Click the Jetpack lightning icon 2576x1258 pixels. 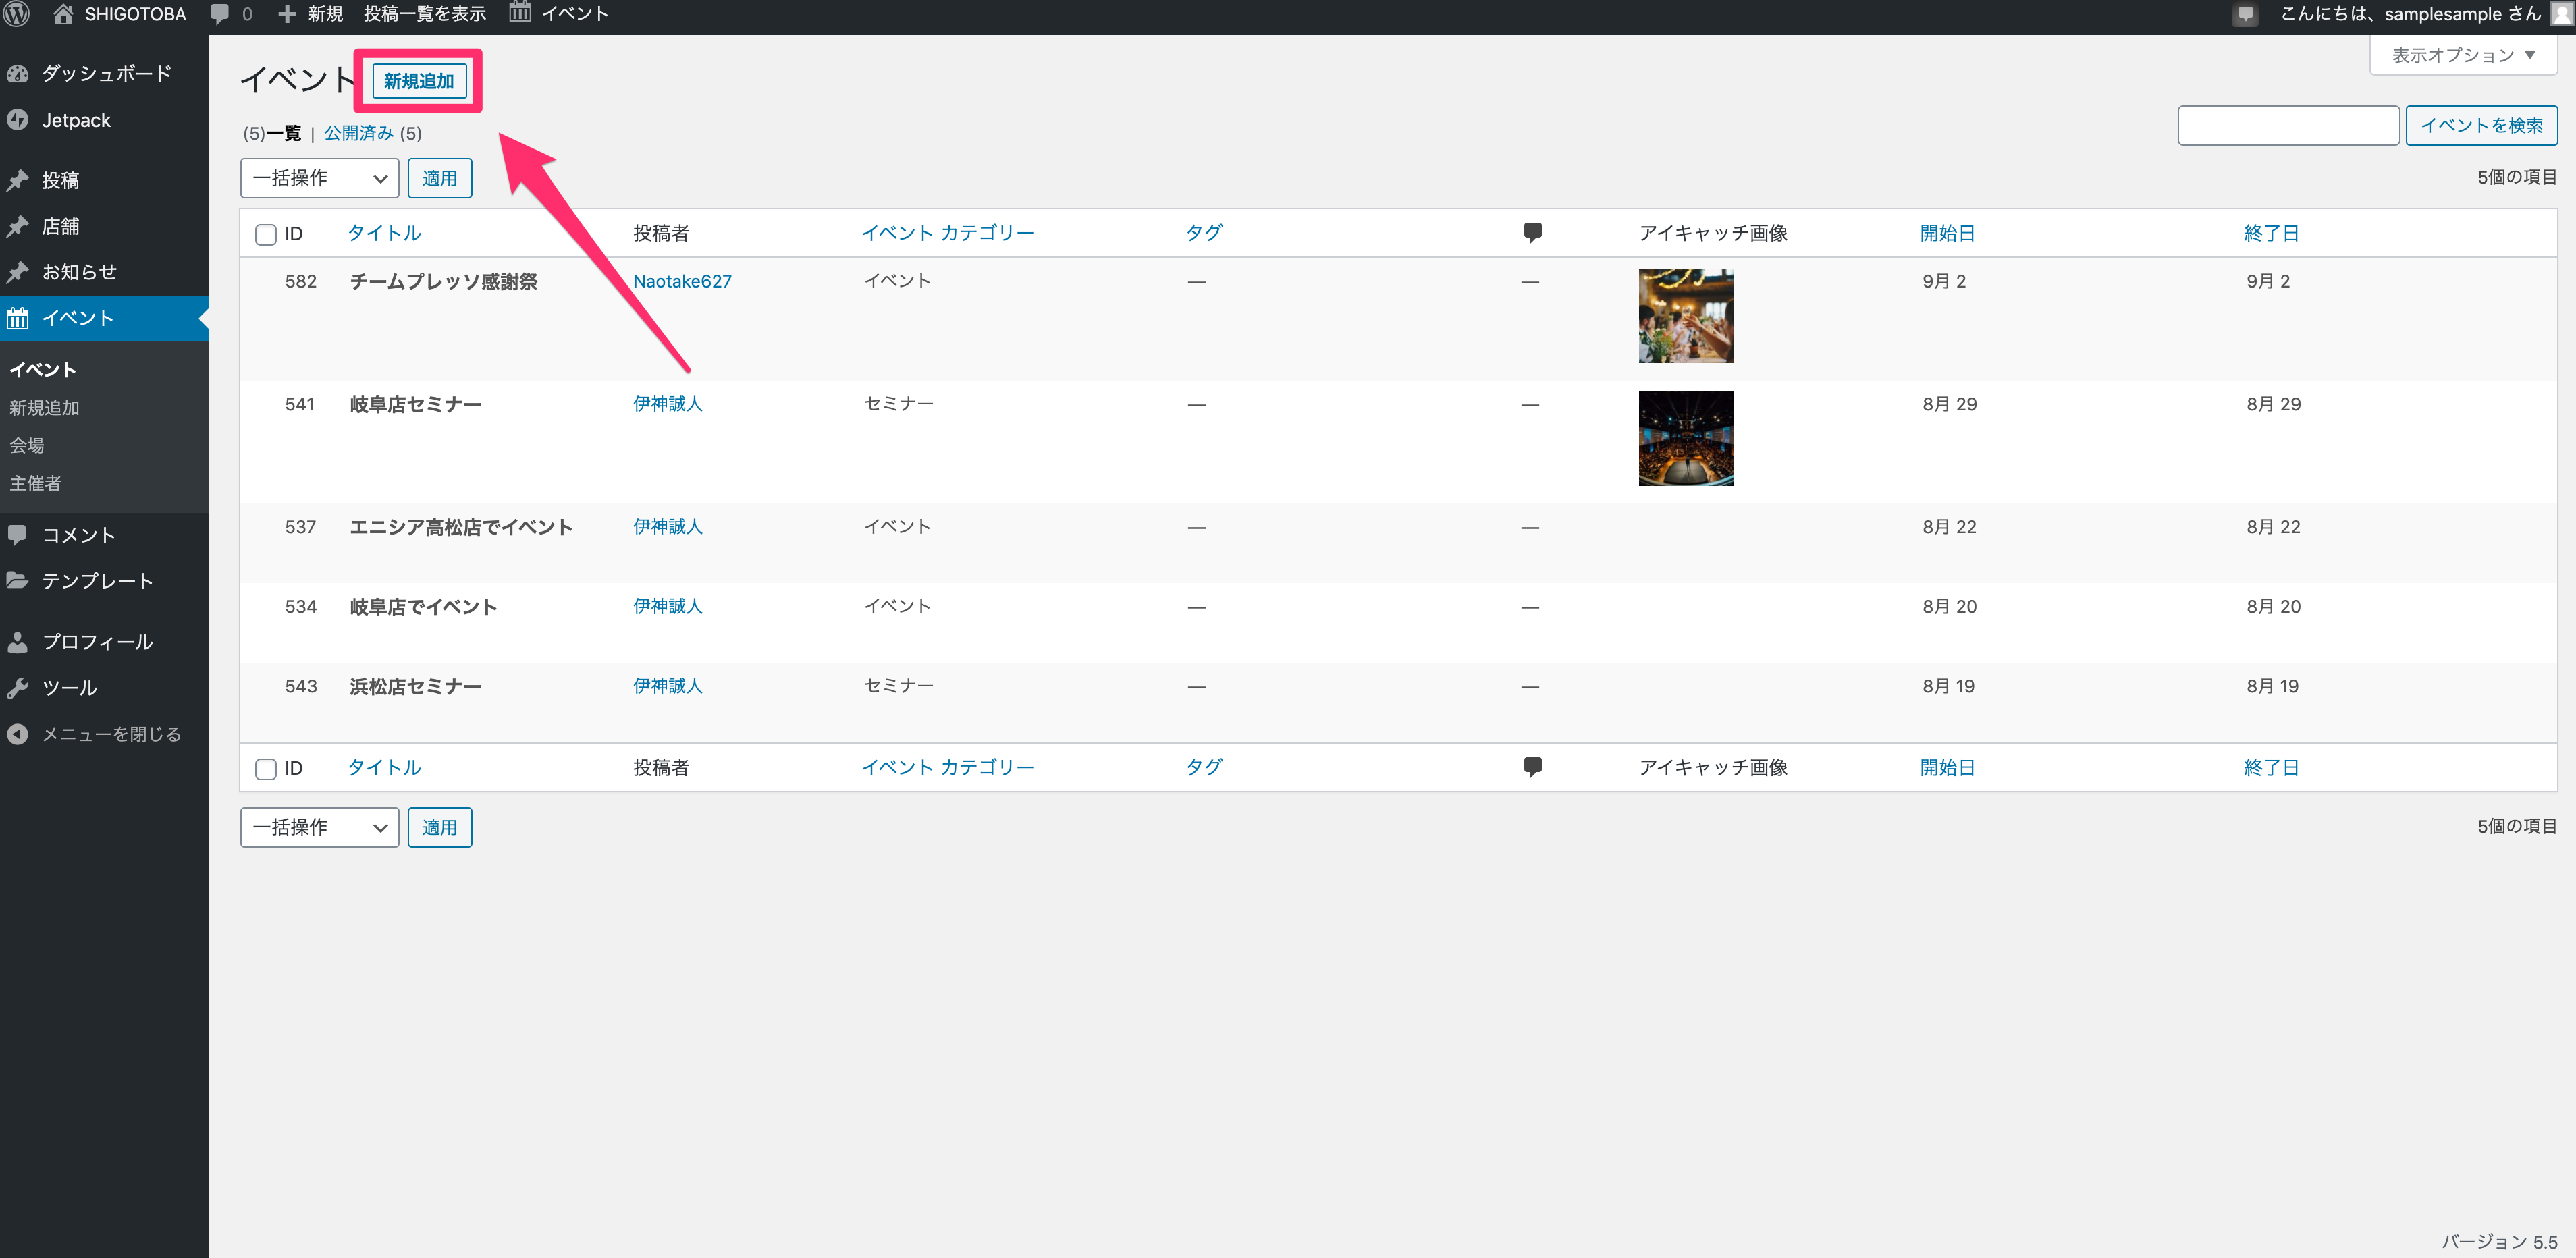18,120
